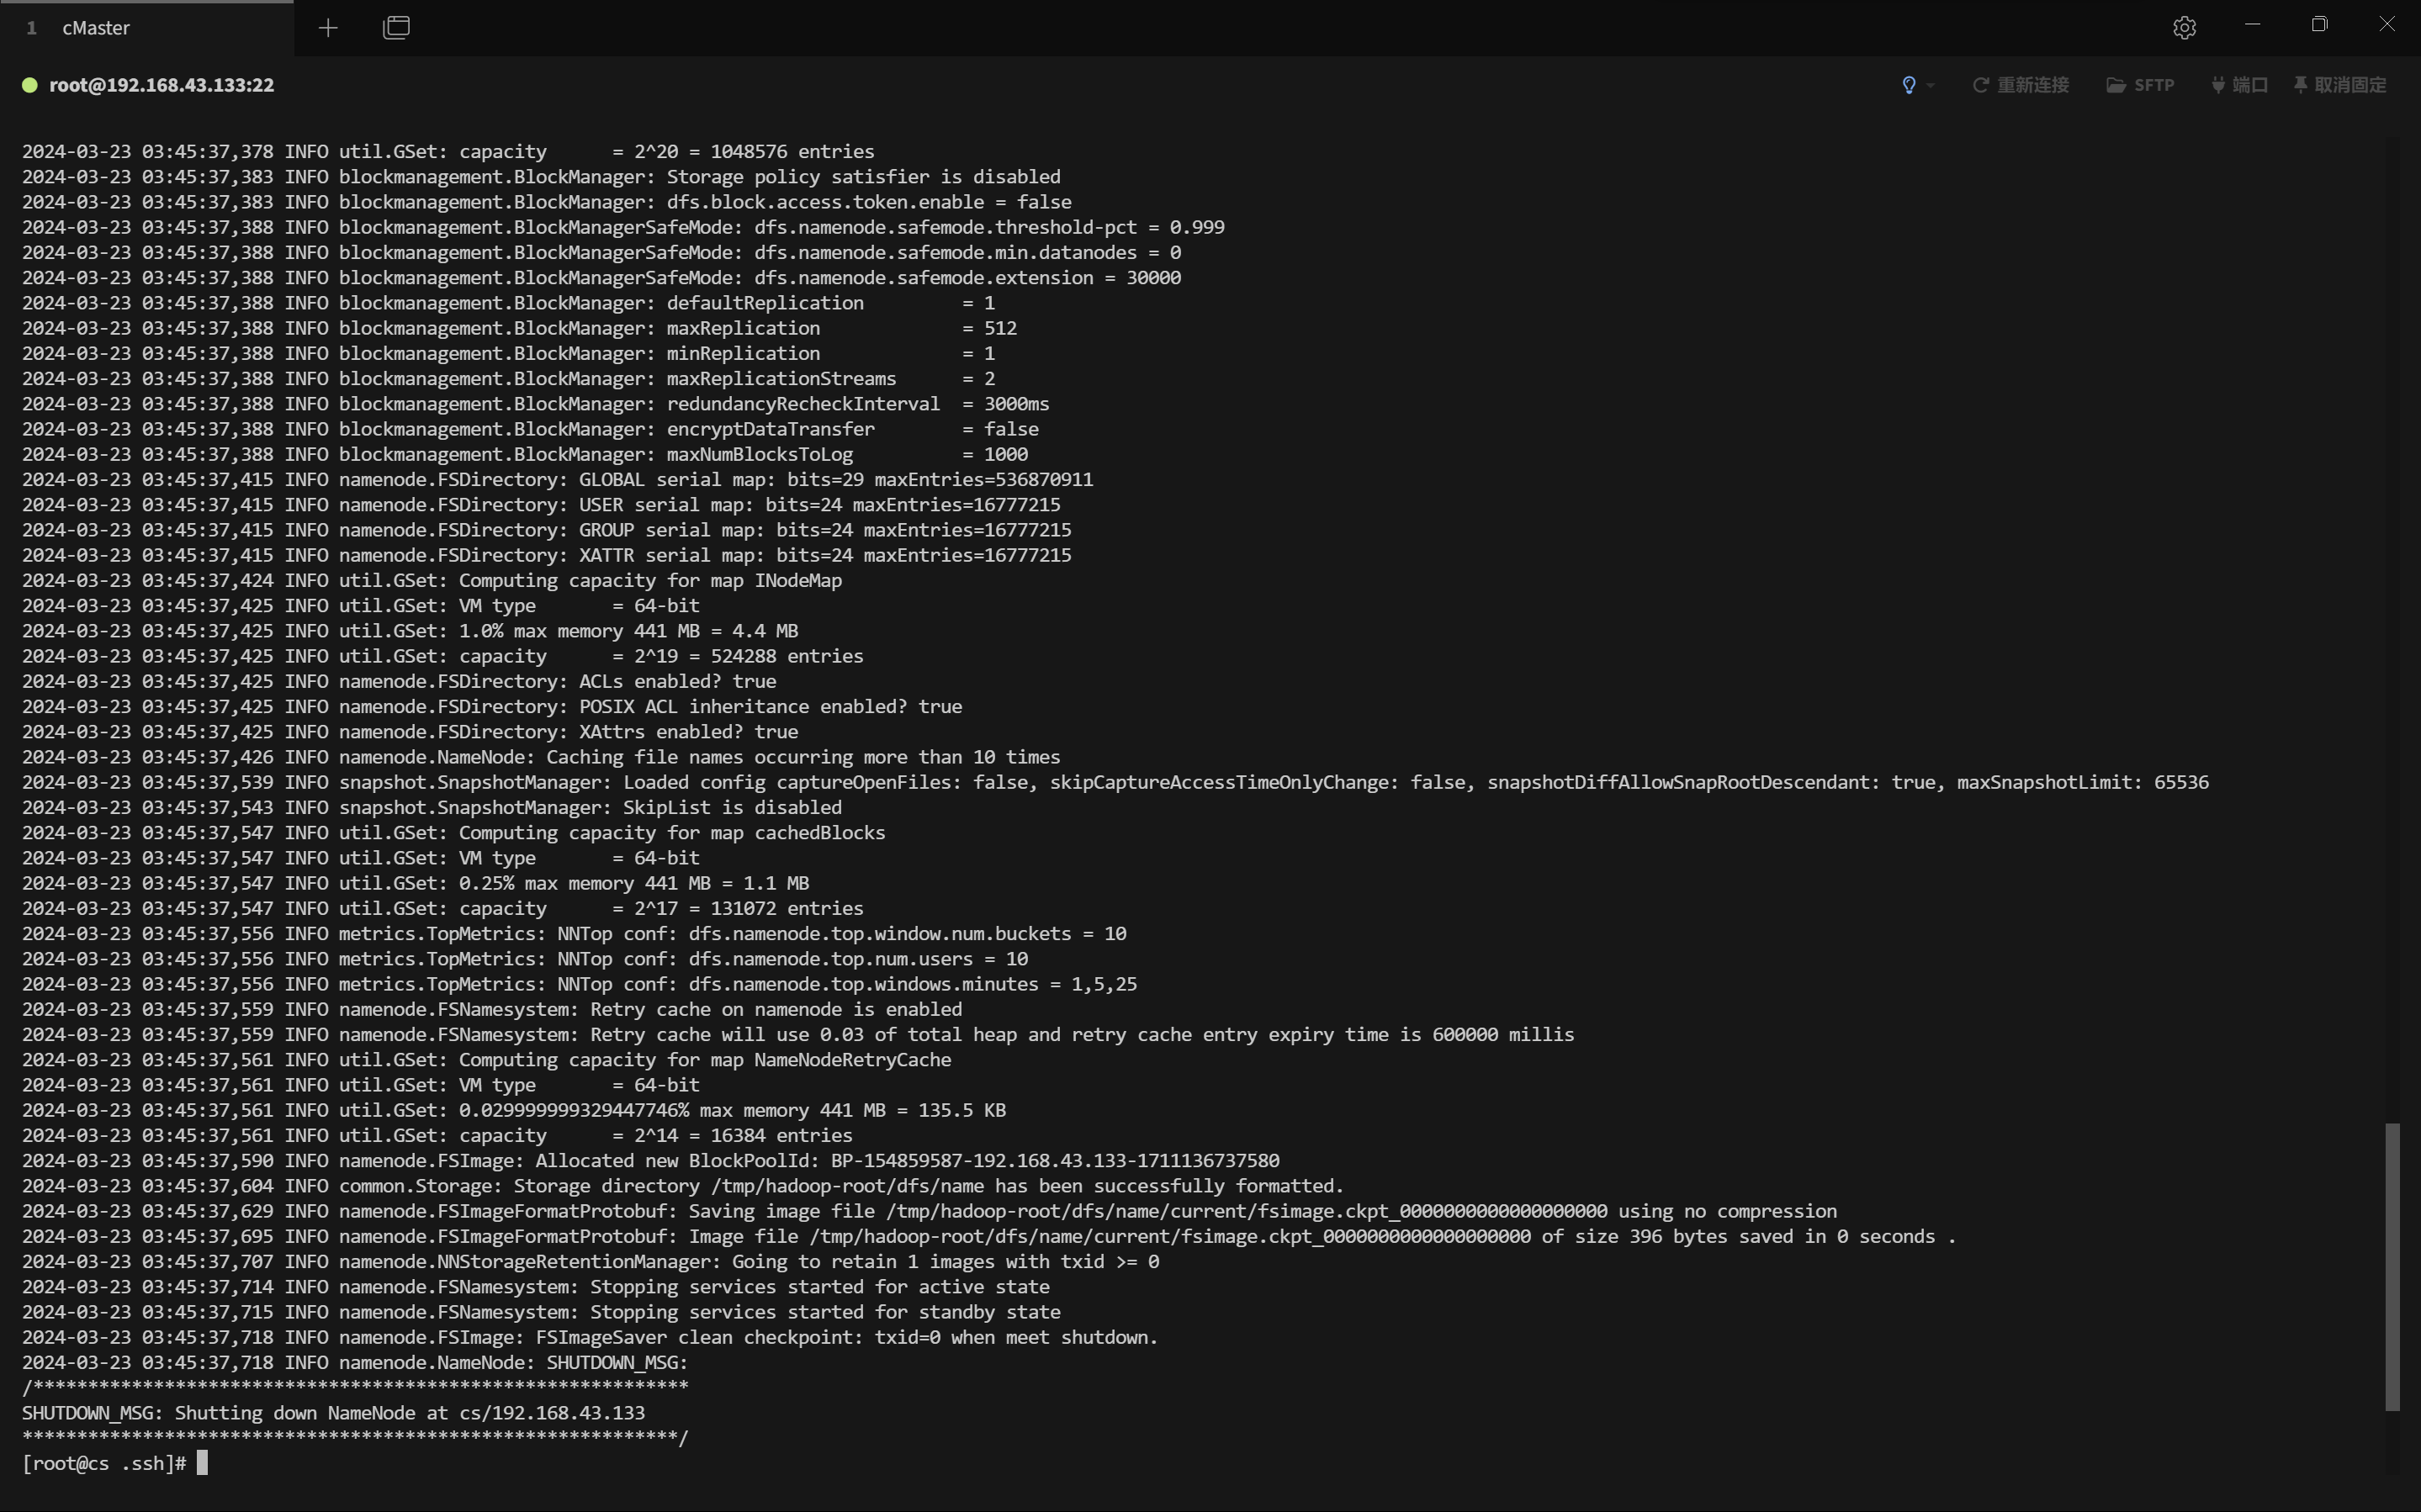Click the terminal prompt [root@cs .ssh]#
Screen dimensions: 2421x1512
click(104, 1464)
